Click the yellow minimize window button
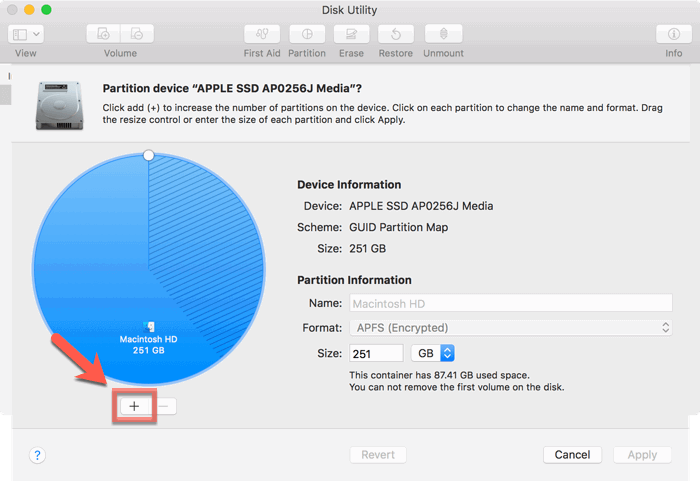Screen dimensions: 700x481 pos(29,10)
